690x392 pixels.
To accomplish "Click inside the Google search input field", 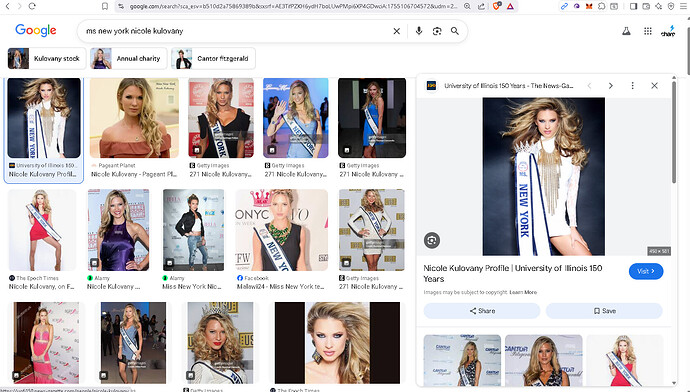I will tap(235, 31).
